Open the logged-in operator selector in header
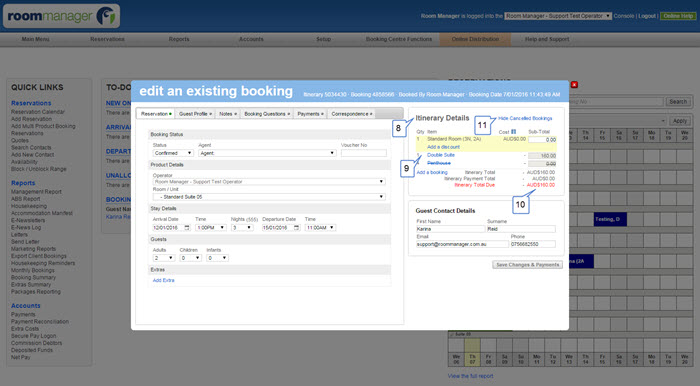Image resolution: width=700 pixels, height=386 pixels. [x=558, y=16]
